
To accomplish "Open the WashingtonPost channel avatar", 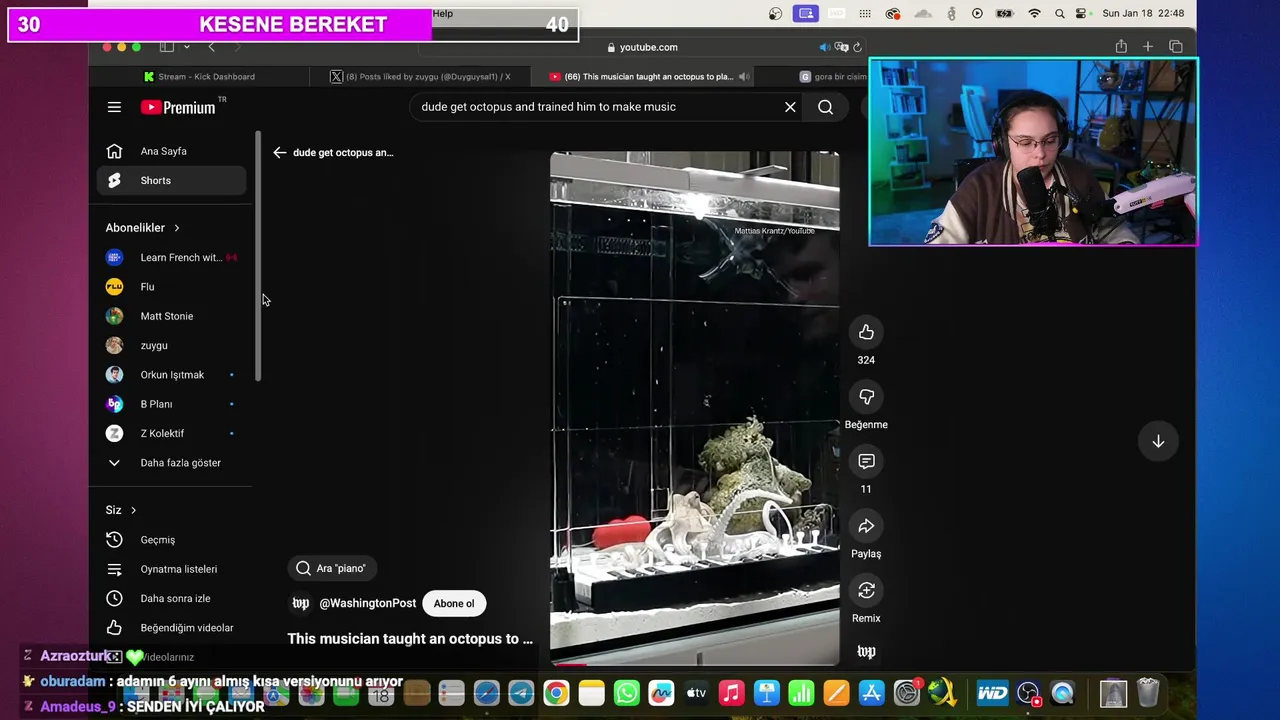I will click(300, 603).
